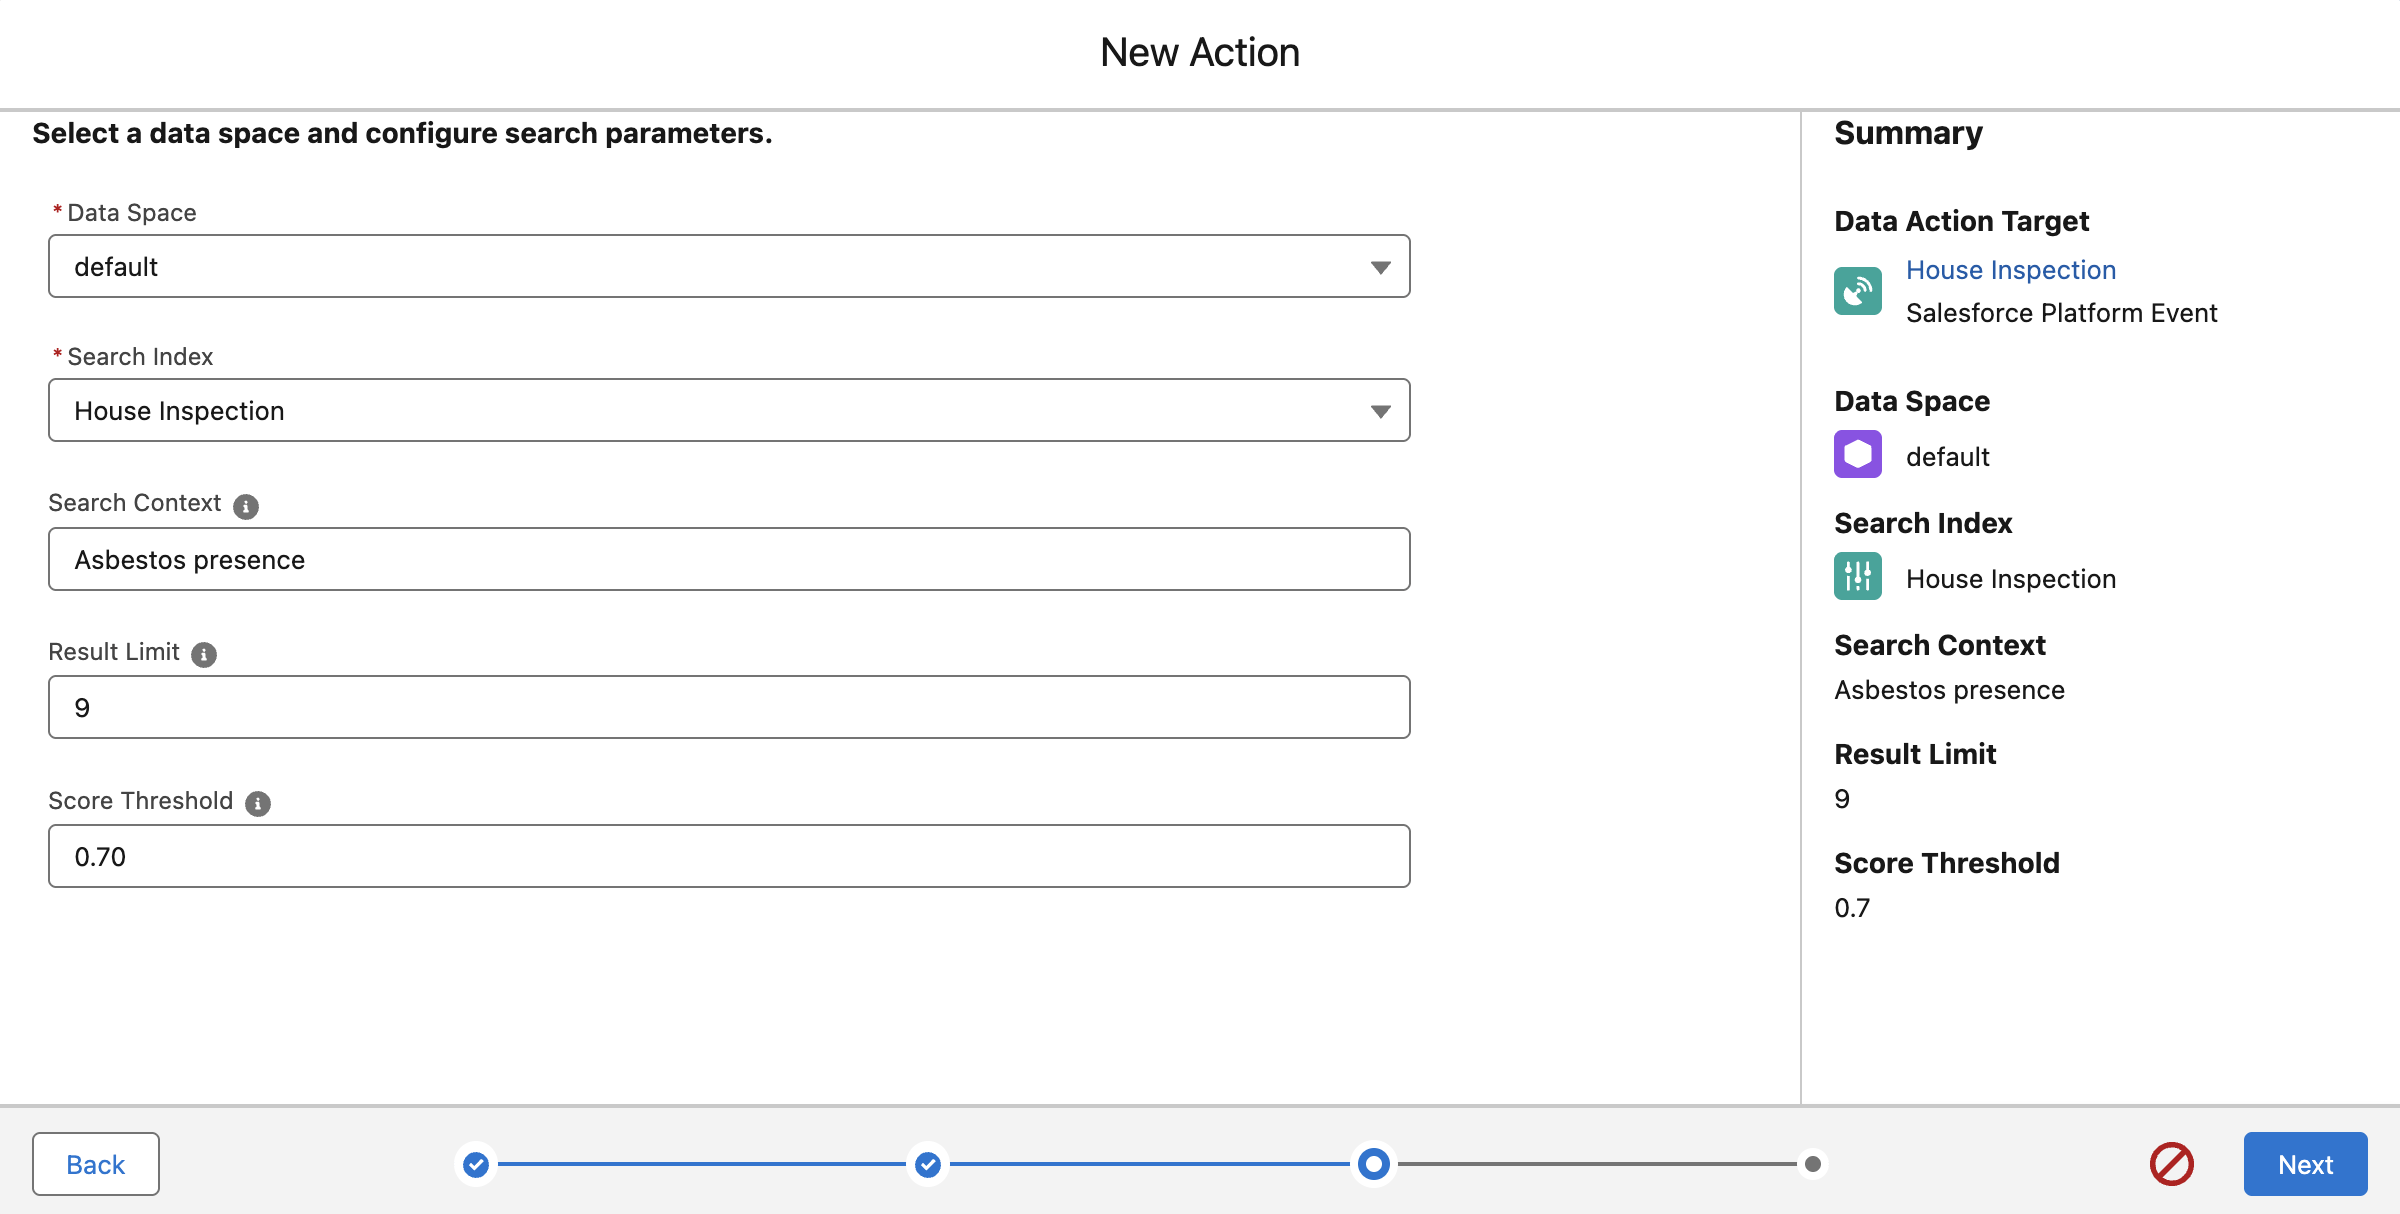Screen dimensions: 2400x1214
Task: Click the Result Limit info icon
Action: pos(204,655)
